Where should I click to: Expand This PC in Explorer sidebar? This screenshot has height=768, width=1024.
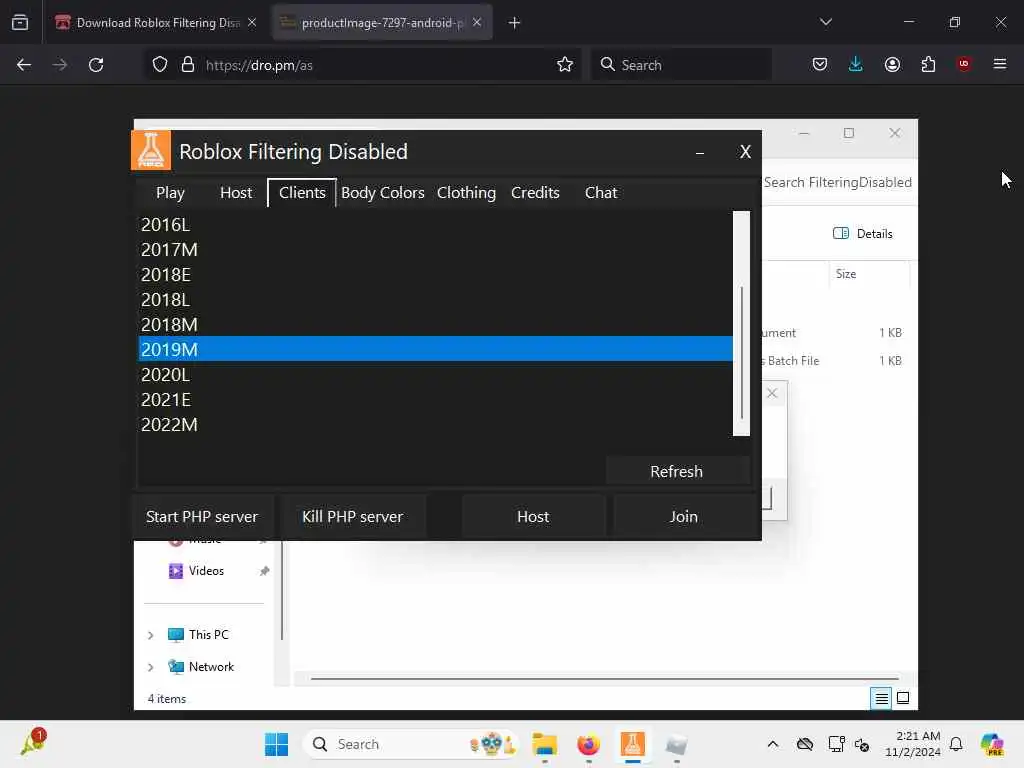(x=150, y=635)
